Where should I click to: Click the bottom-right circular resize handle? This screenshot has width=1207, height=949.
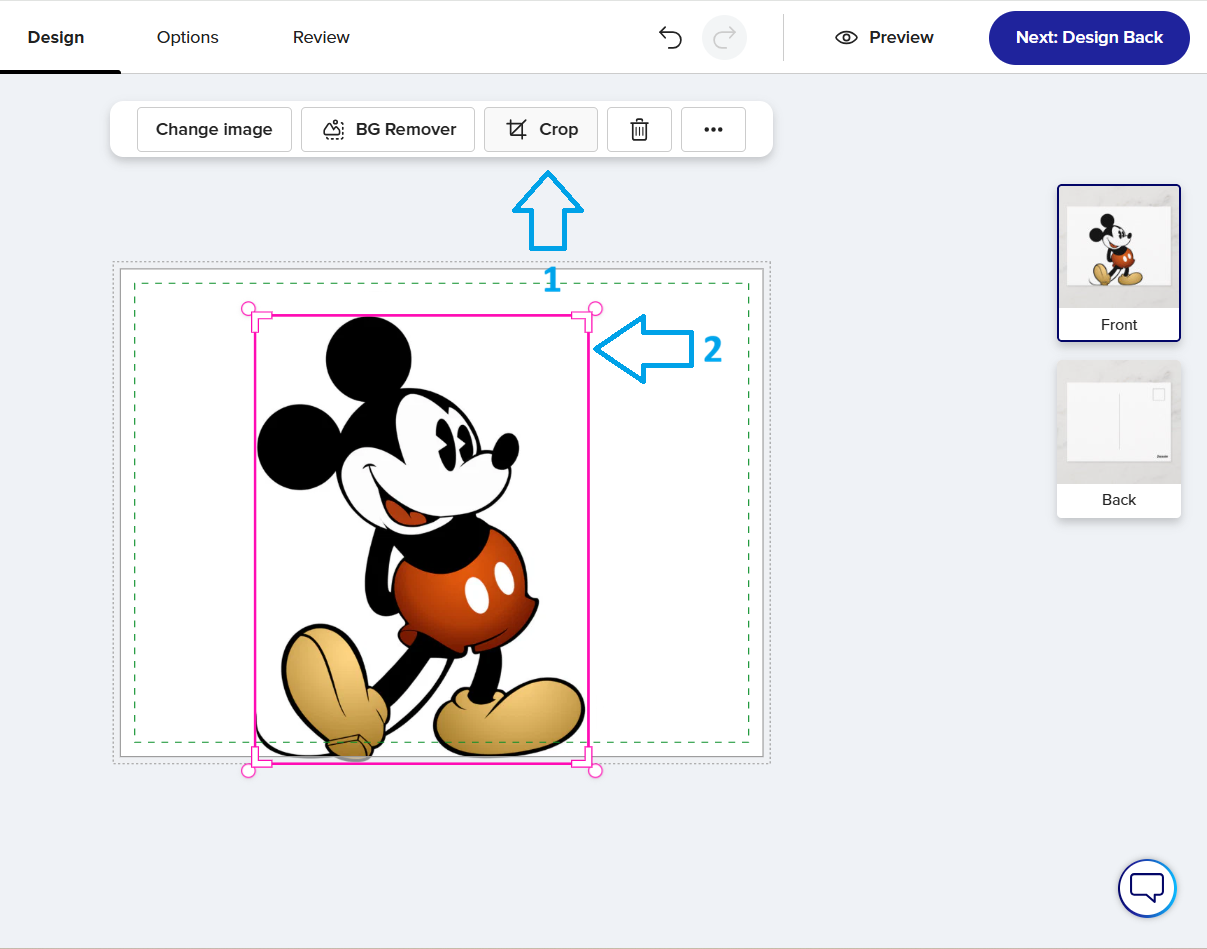tap(595, 770)
